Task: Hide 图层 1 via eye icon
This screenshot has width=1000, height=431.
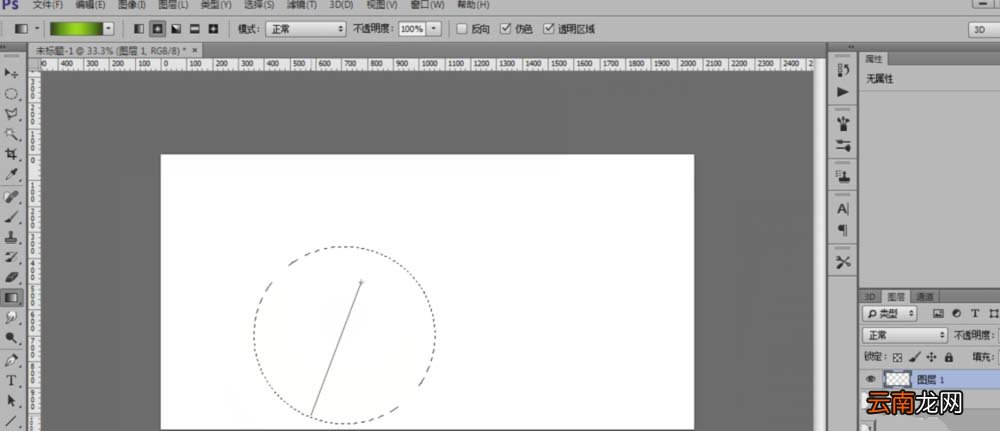Action: (871, 379)
